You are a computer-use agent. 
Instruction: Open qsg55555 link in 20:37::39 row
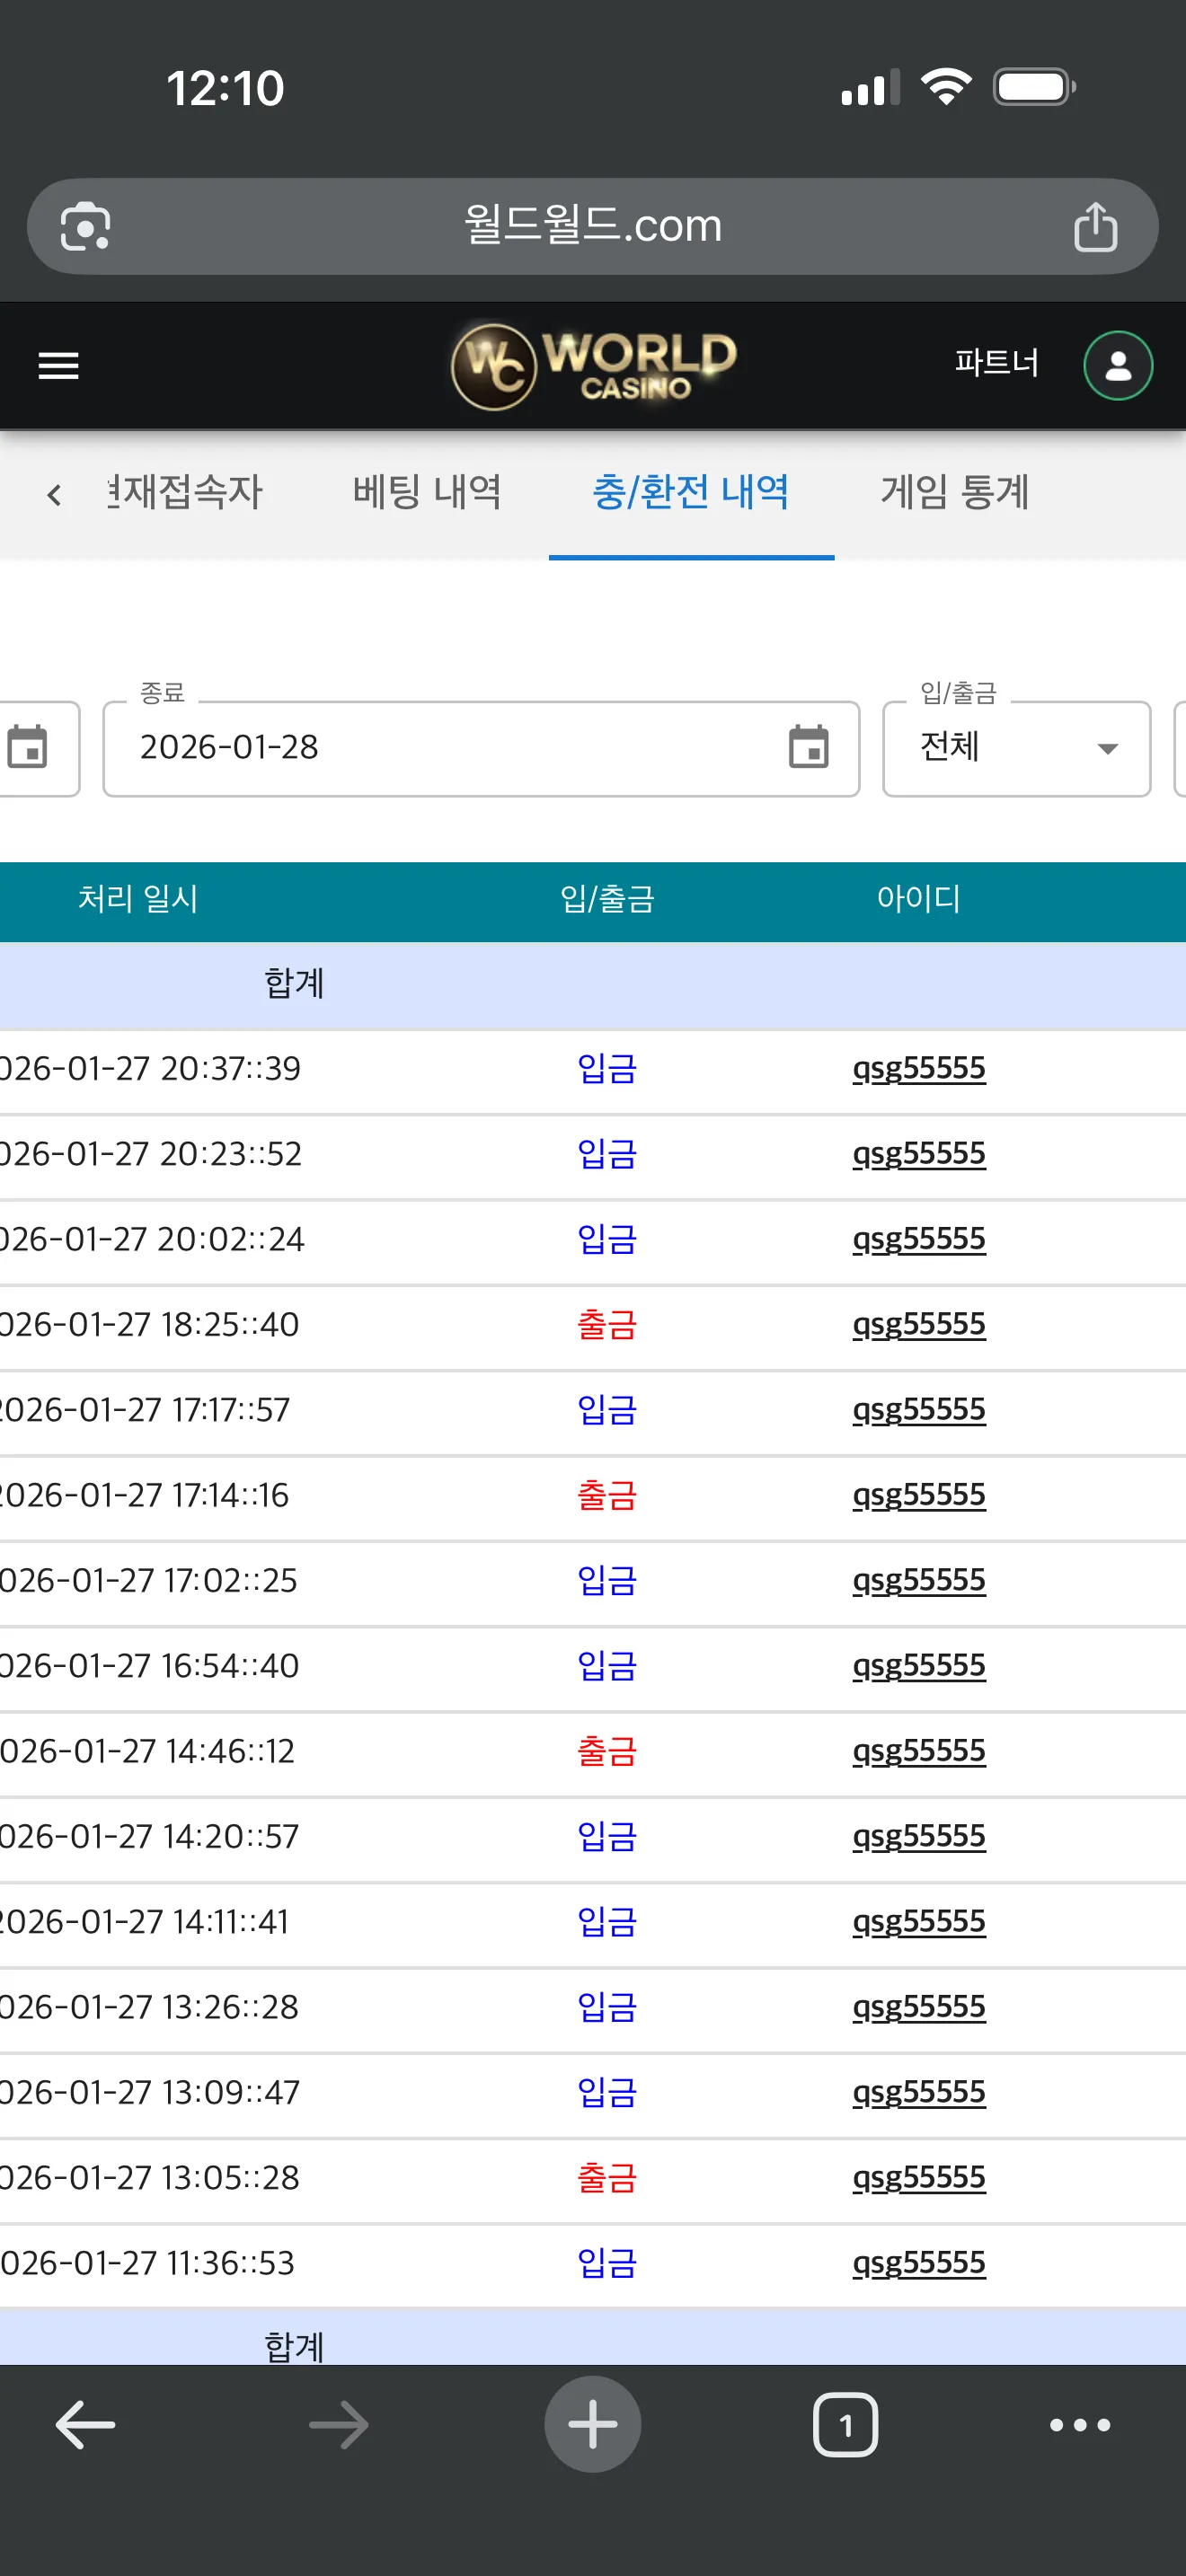(919, 1068)
